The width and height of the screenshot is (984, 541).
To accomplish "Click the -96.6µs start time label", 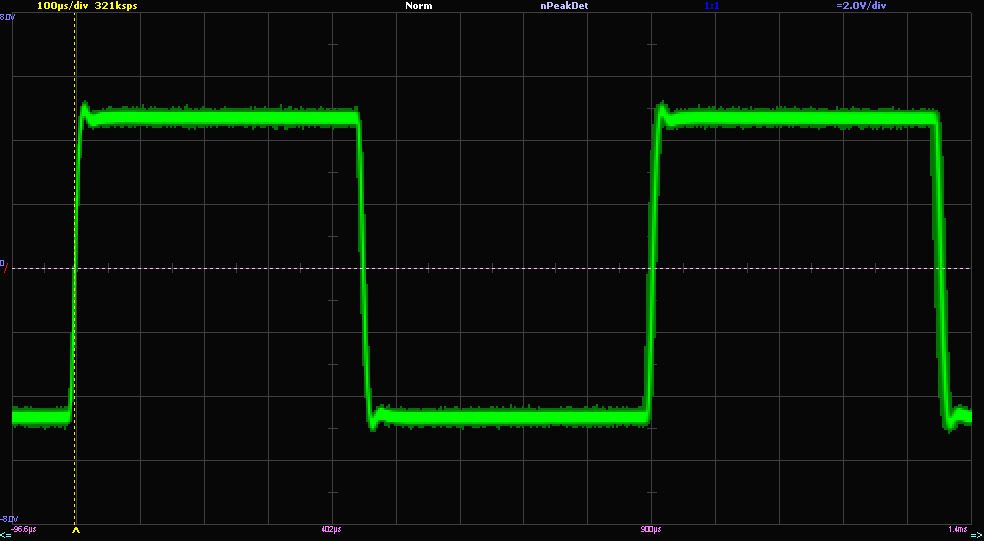I will [x=24, y=527].
